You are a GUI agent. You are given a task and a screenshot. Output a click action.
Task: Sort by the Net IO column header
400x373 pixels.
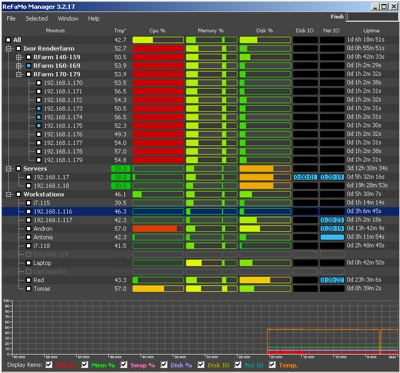coord(331,31)
